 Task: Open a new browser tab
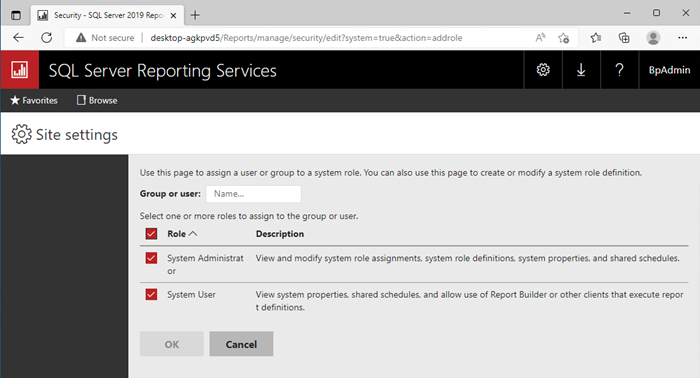click(195, 15)
